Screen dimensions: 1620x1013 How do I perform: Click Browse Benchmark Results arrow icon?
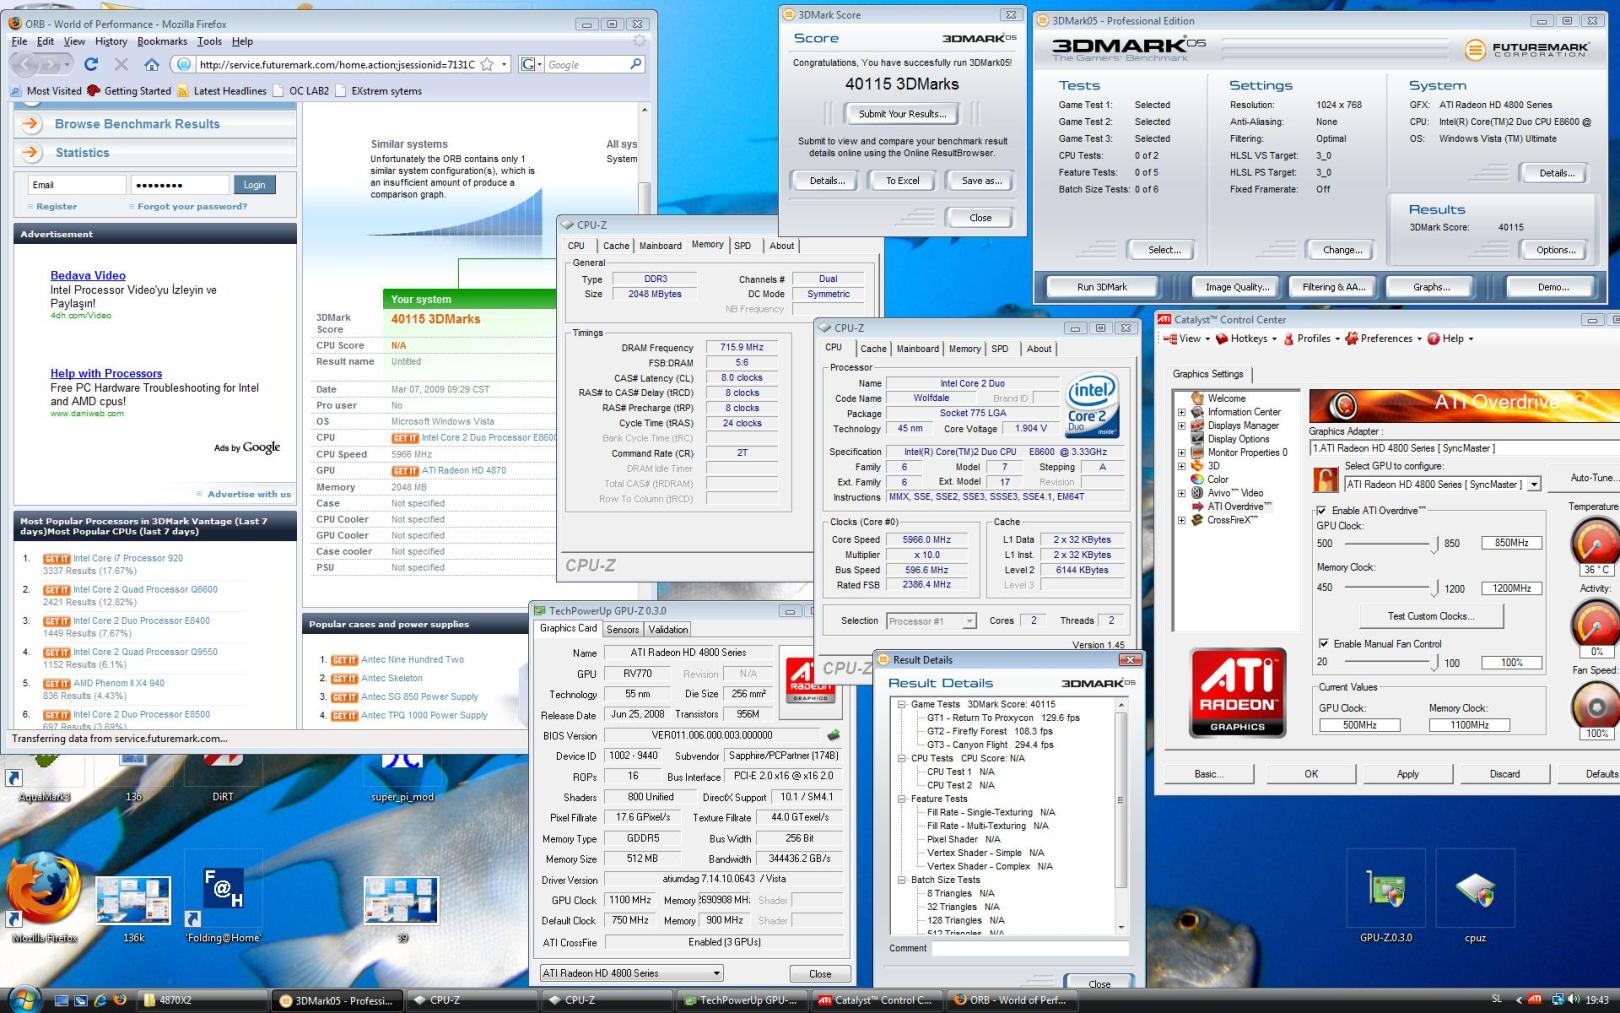click(31, 124)
